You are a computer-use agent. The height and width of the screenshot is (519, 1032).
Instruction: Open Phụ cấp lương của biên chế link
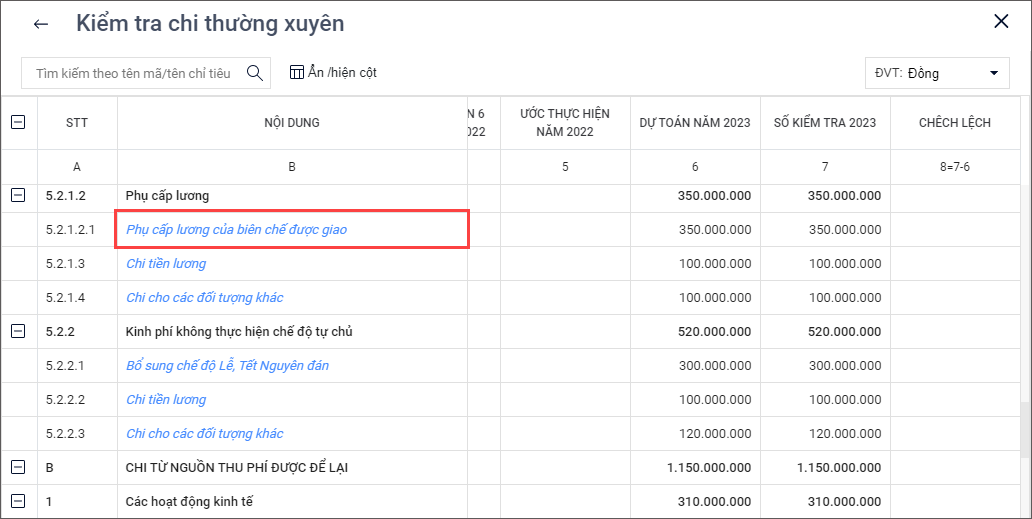click(236, 230)
